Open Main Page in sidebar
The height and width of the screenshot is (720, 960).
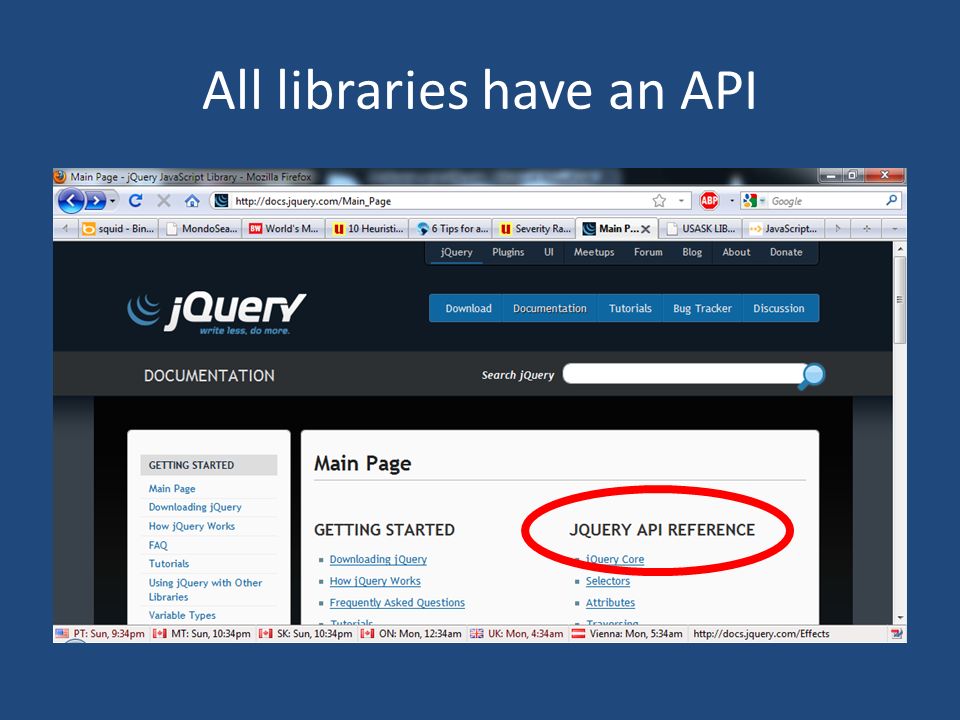point(172,489)
